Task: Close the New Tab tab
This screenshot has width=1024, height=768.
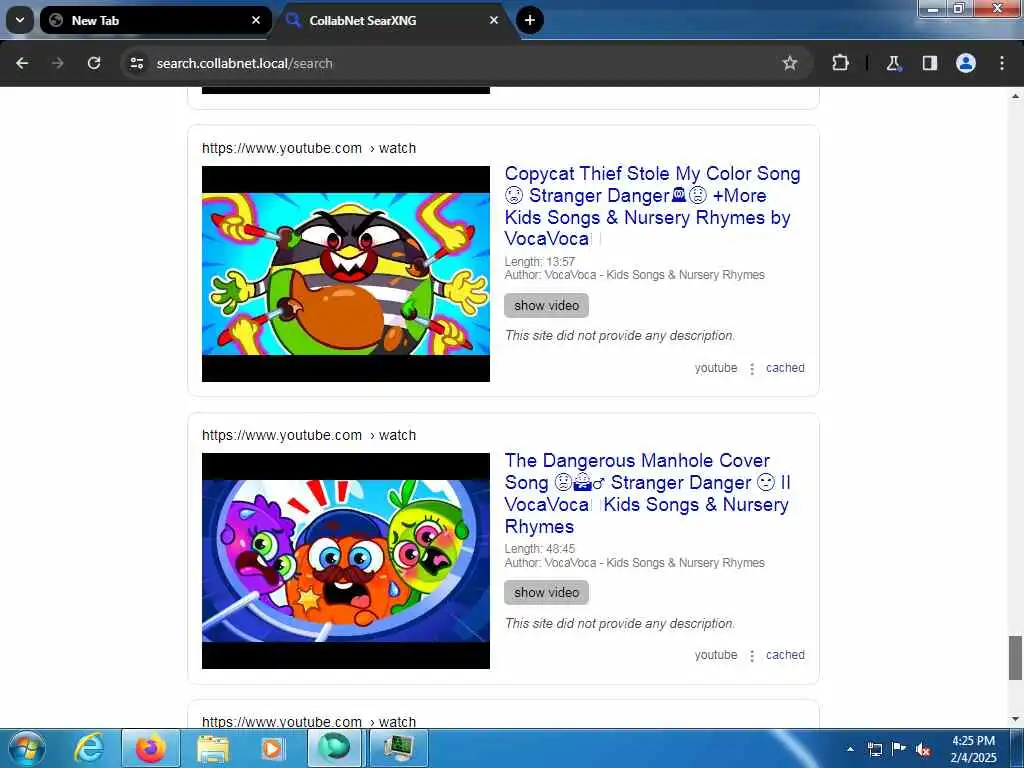Action: [x=256, y=20]
